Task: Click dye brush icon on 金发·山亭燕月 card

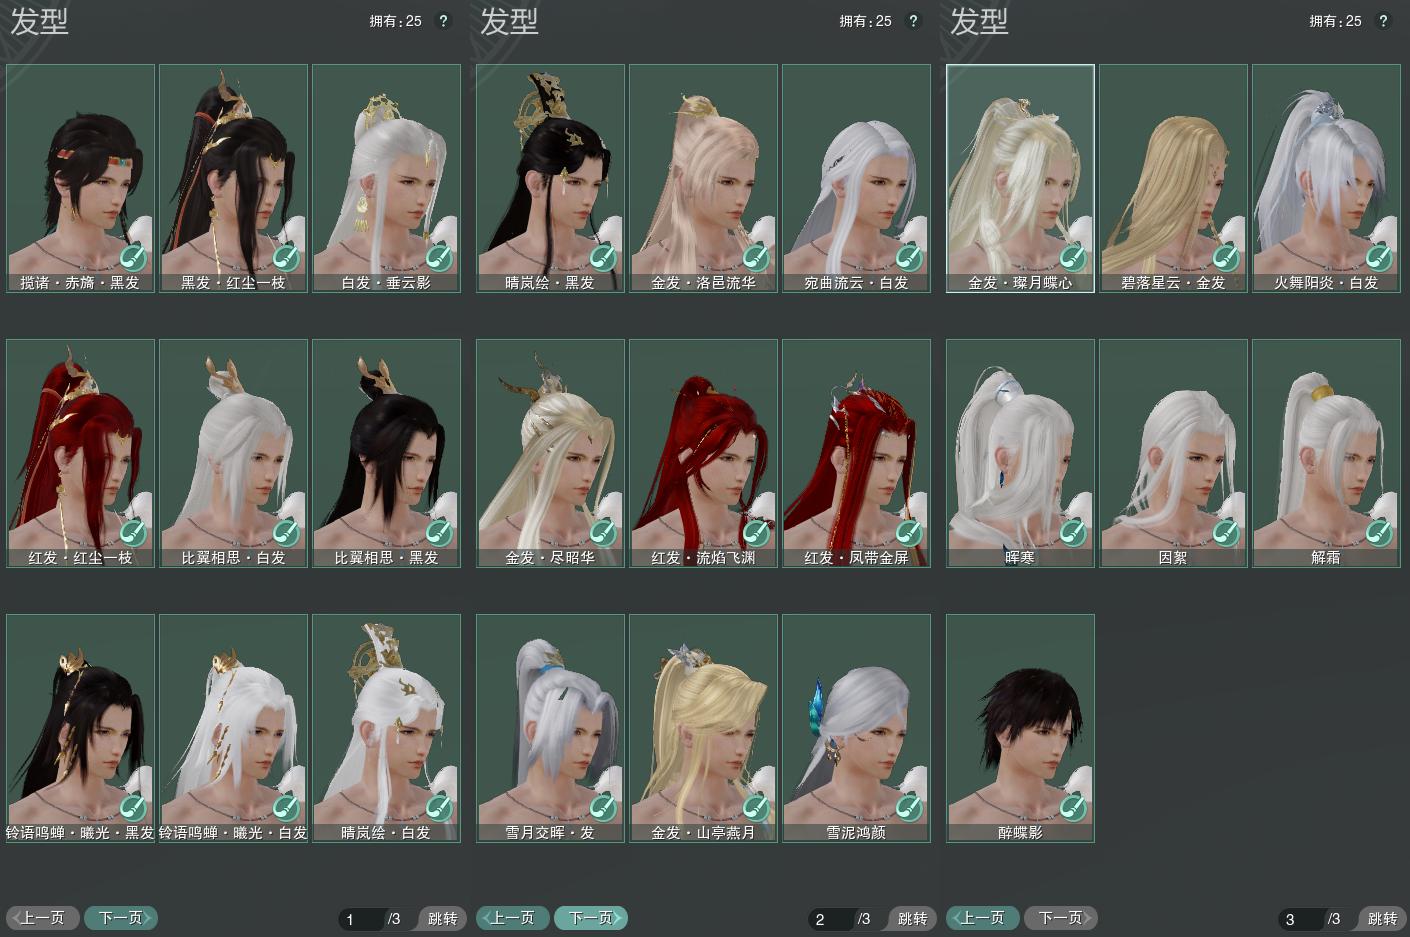Action: pyautogui.click(x=756, y=807)
